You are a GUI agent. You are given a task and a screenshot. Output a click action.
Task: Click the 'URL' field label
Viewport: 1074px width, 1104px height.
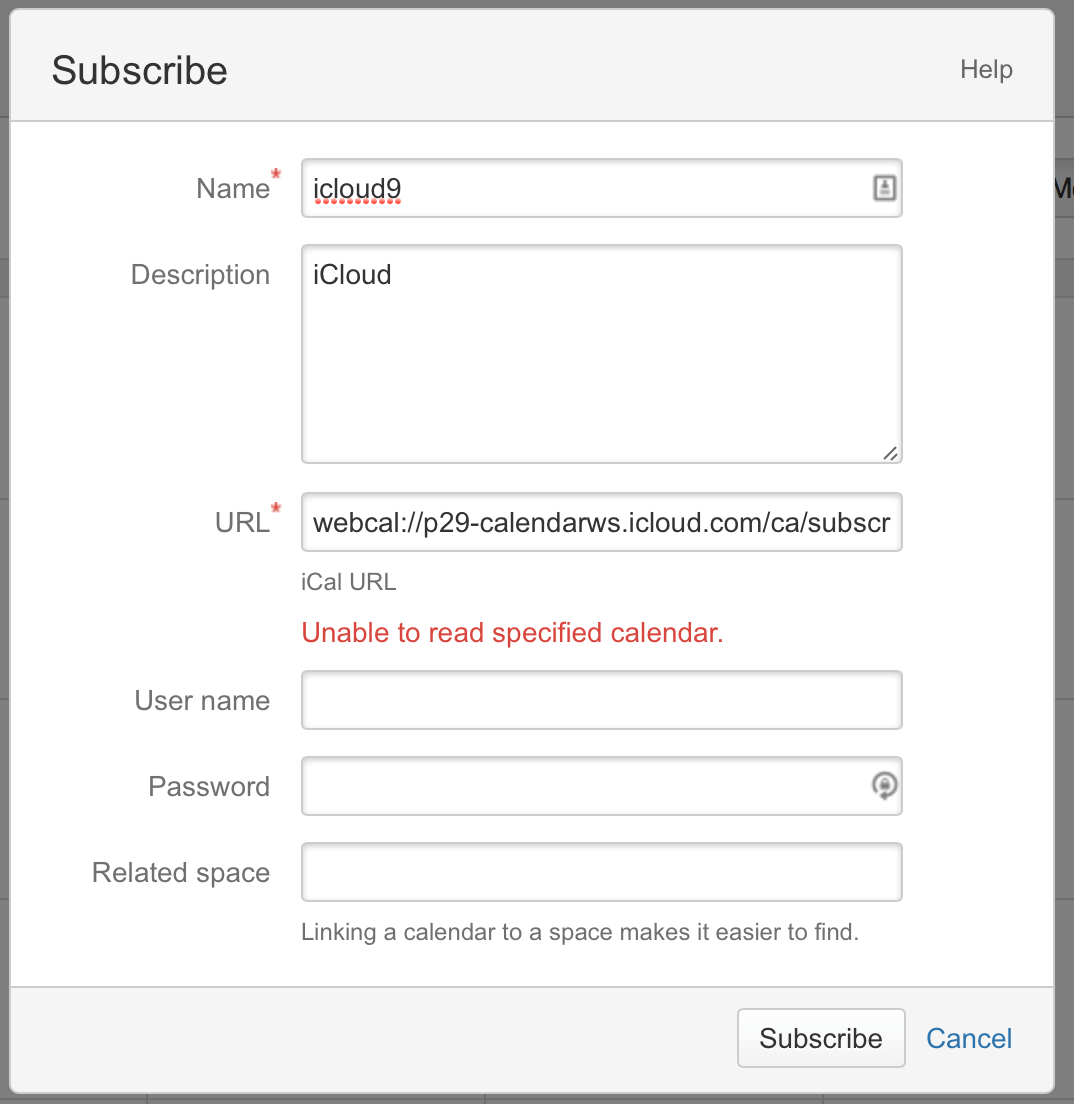242,522
